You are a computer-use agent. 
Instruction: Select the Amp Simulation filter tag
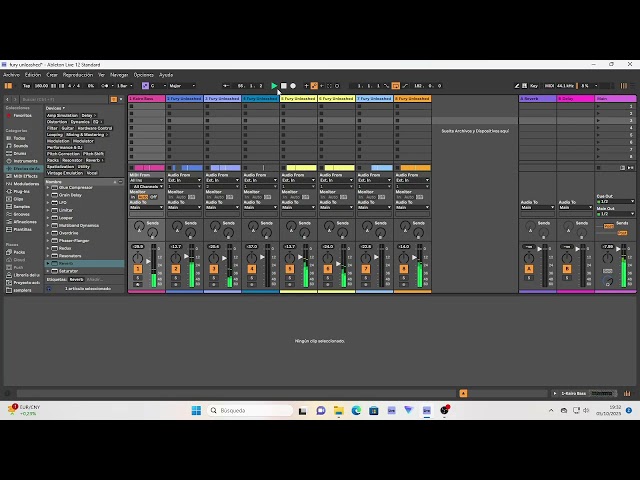62,116
